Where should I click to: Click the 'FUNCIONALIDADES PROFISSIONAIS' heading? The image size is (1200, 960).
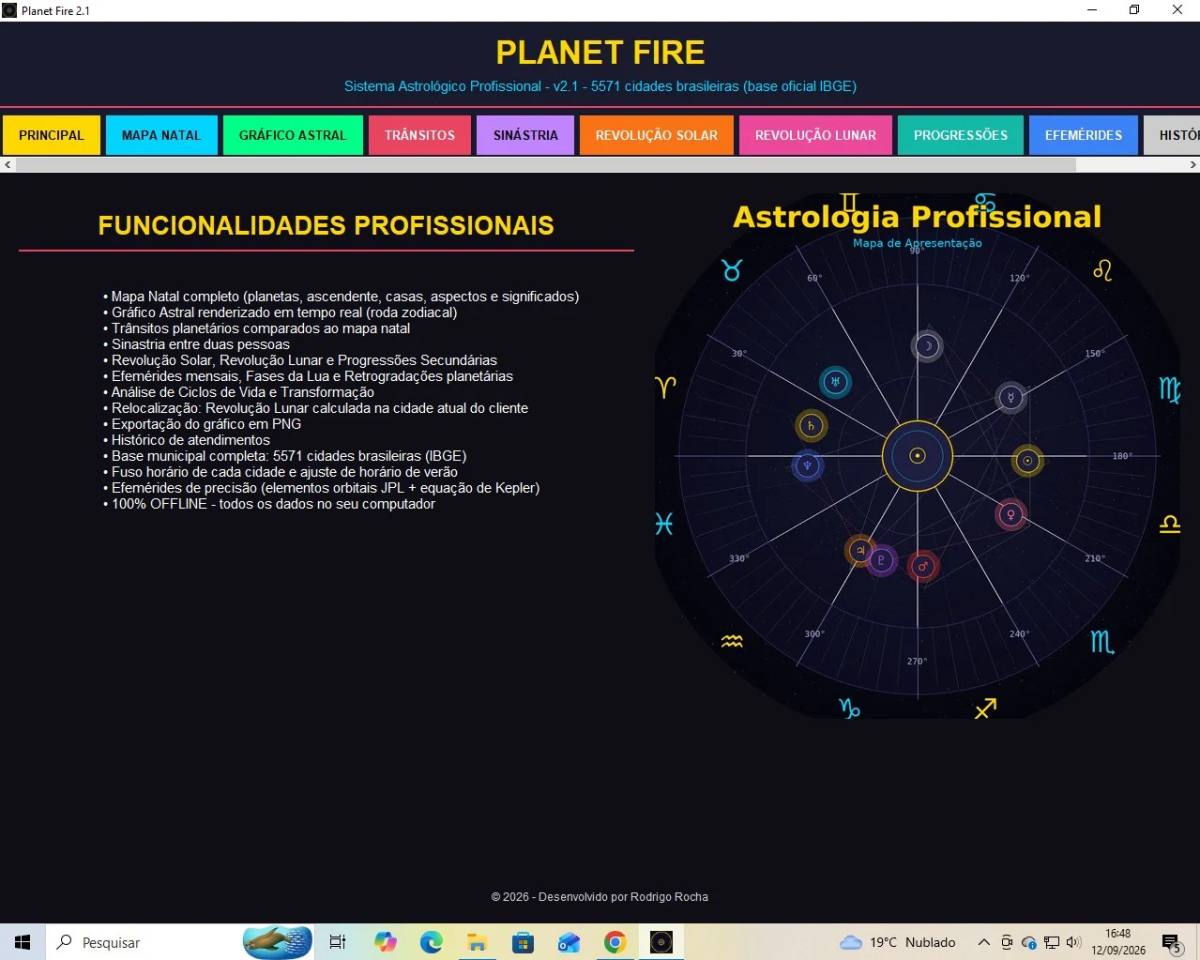click(326, 225)
